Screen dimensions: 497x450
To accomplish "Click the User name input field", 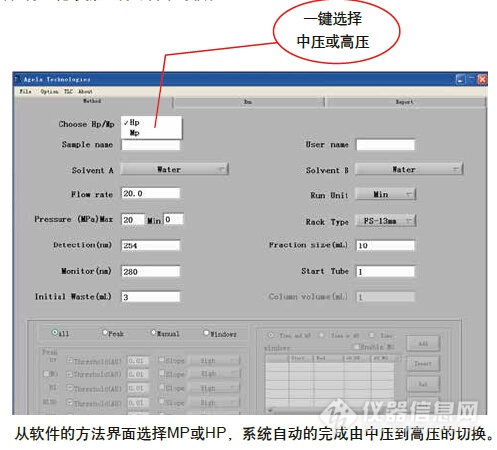I will click(385, 145).
